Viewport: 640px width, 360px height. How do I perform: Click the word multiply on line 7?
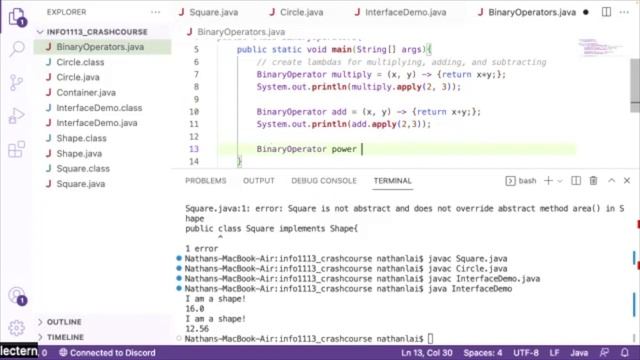click(351, 75)
